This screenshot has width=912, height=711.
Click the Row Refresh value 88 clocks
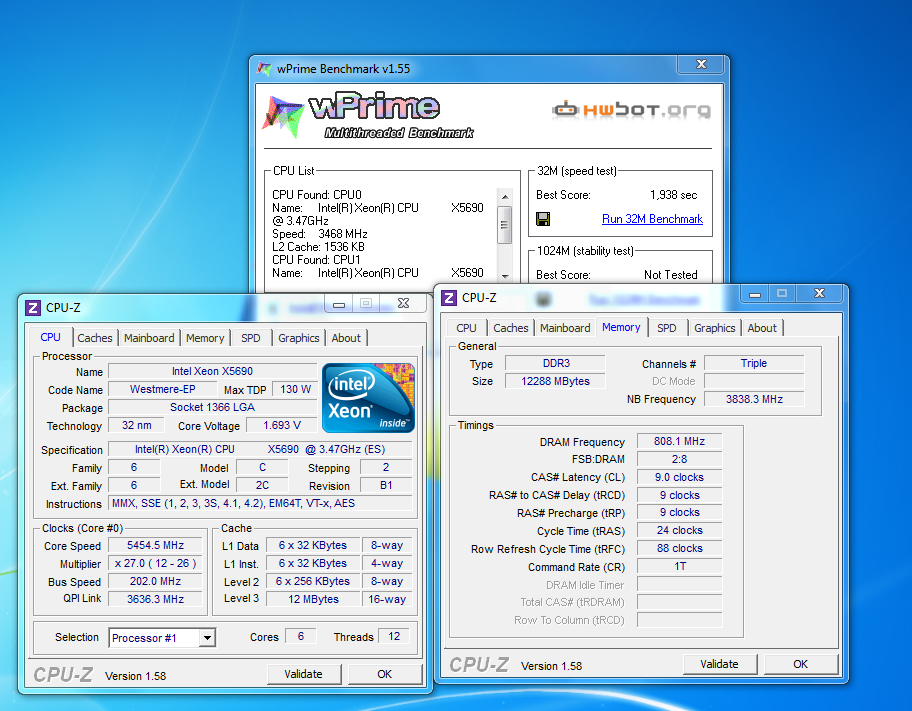(x=679, y=549)
